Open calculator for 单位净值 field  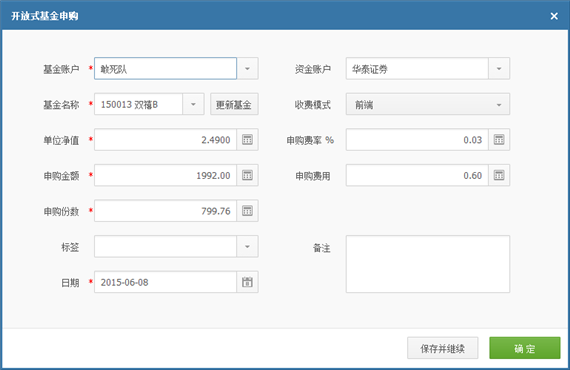click(x=248, y=140)
